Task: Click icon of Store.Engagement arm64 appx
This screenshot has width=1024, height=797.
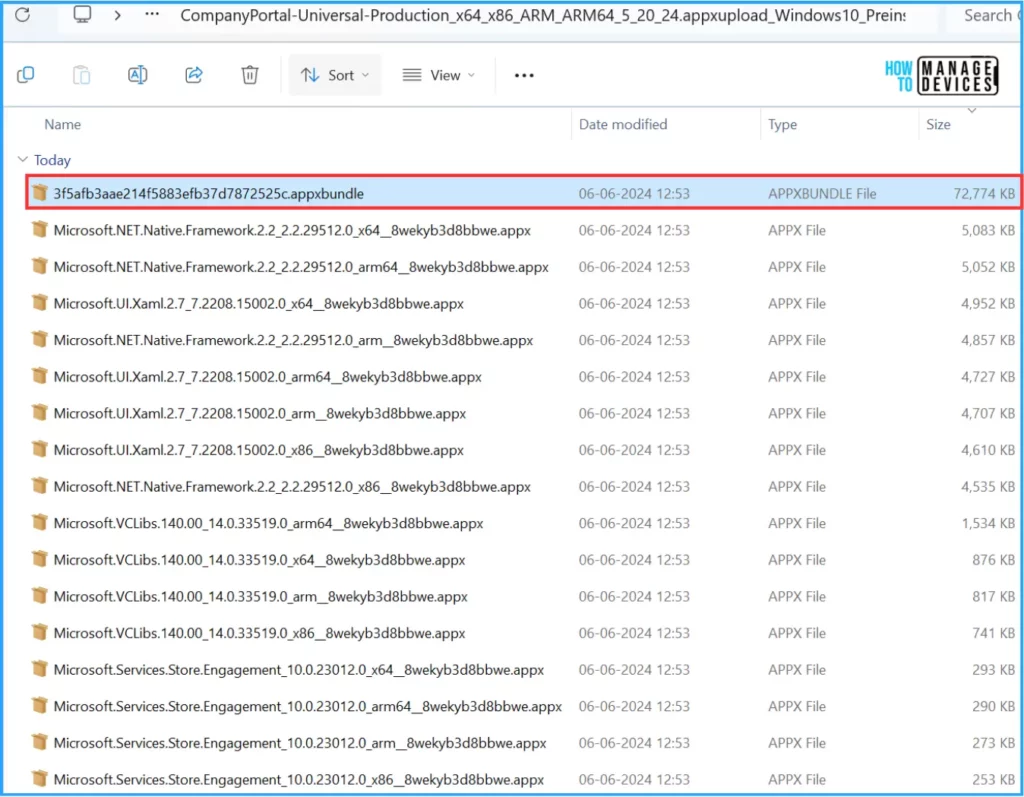Action: 40,705
